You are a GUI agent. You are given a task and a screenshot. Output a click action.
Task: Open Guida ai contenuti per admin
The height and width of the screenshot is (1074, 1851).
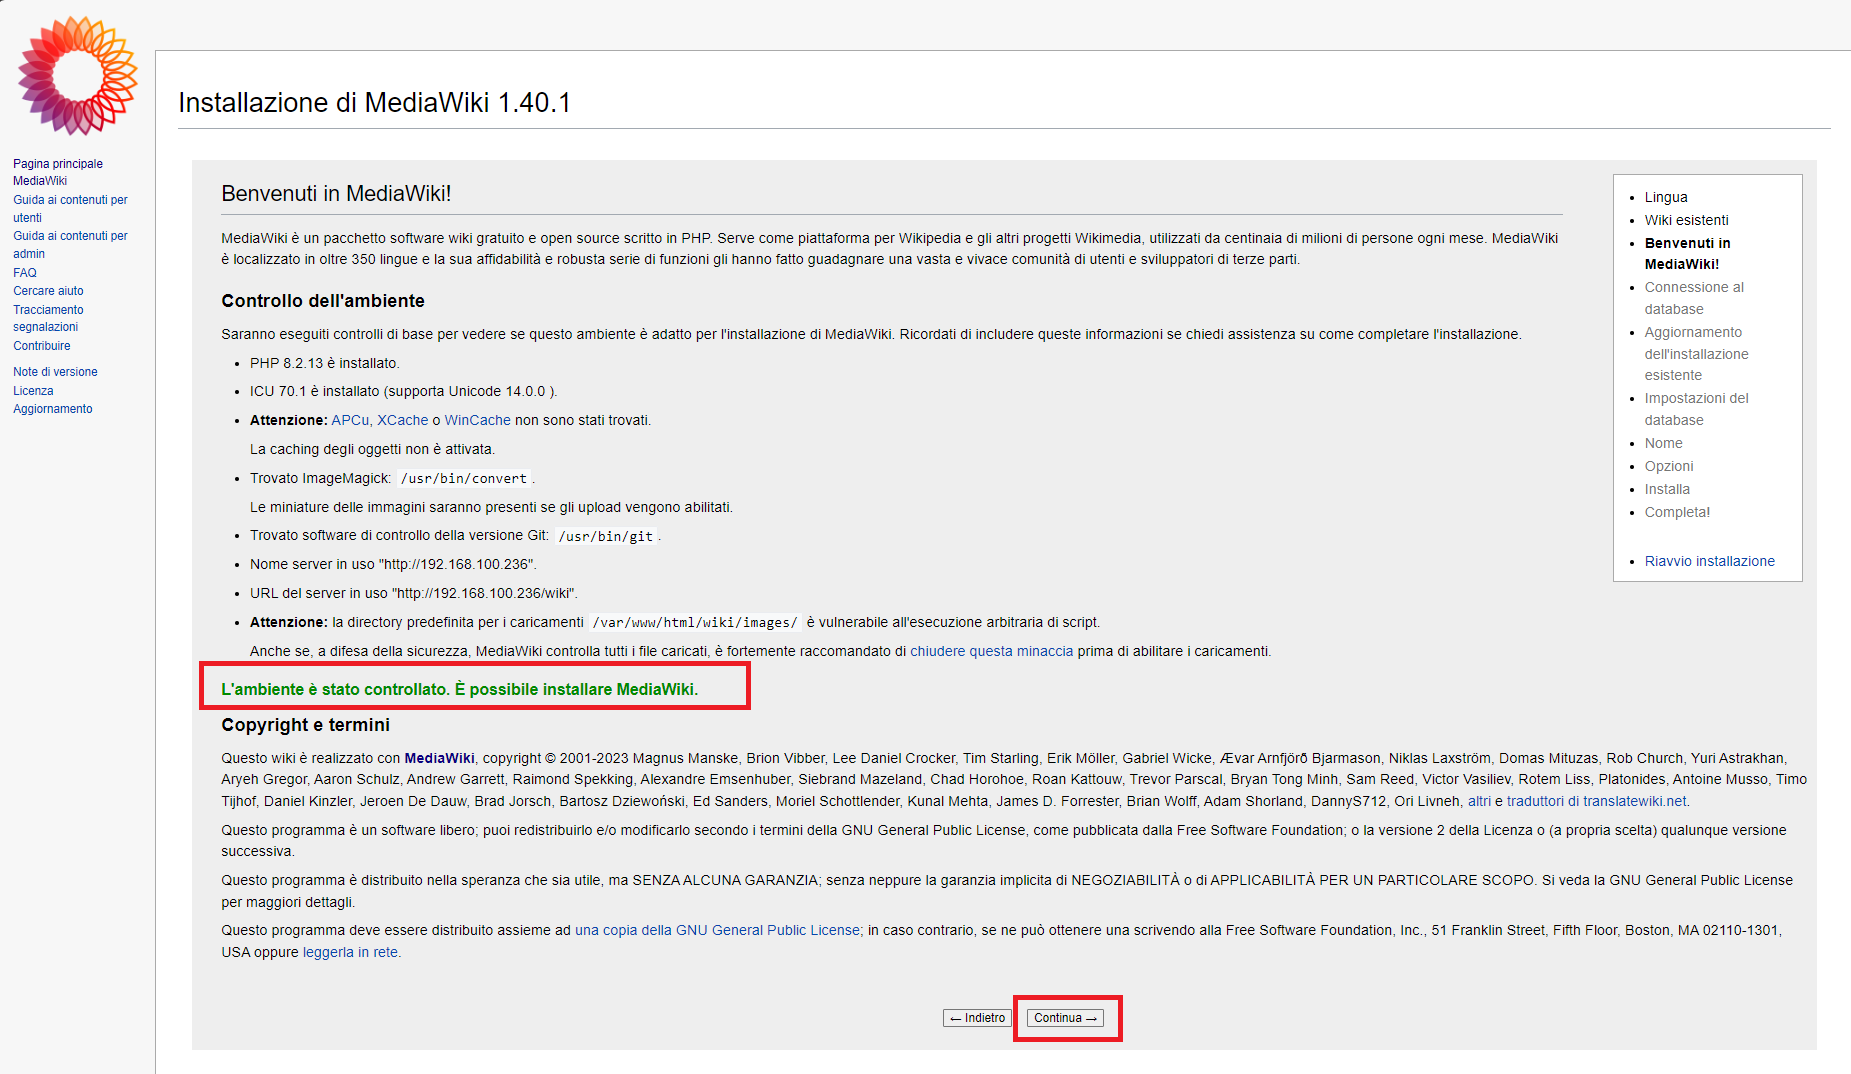(x=70, y=244)
